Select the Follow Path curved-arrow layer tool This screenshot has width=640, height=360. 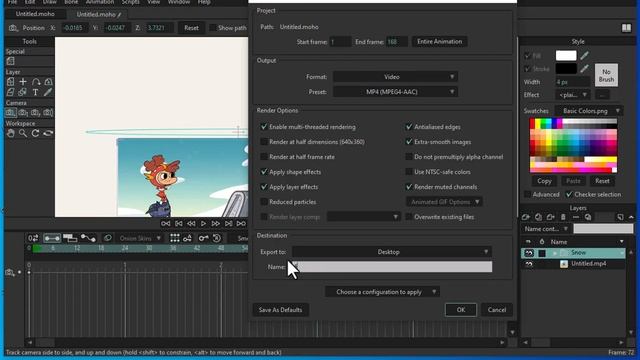pyautogui.click(x=36, y=82)
